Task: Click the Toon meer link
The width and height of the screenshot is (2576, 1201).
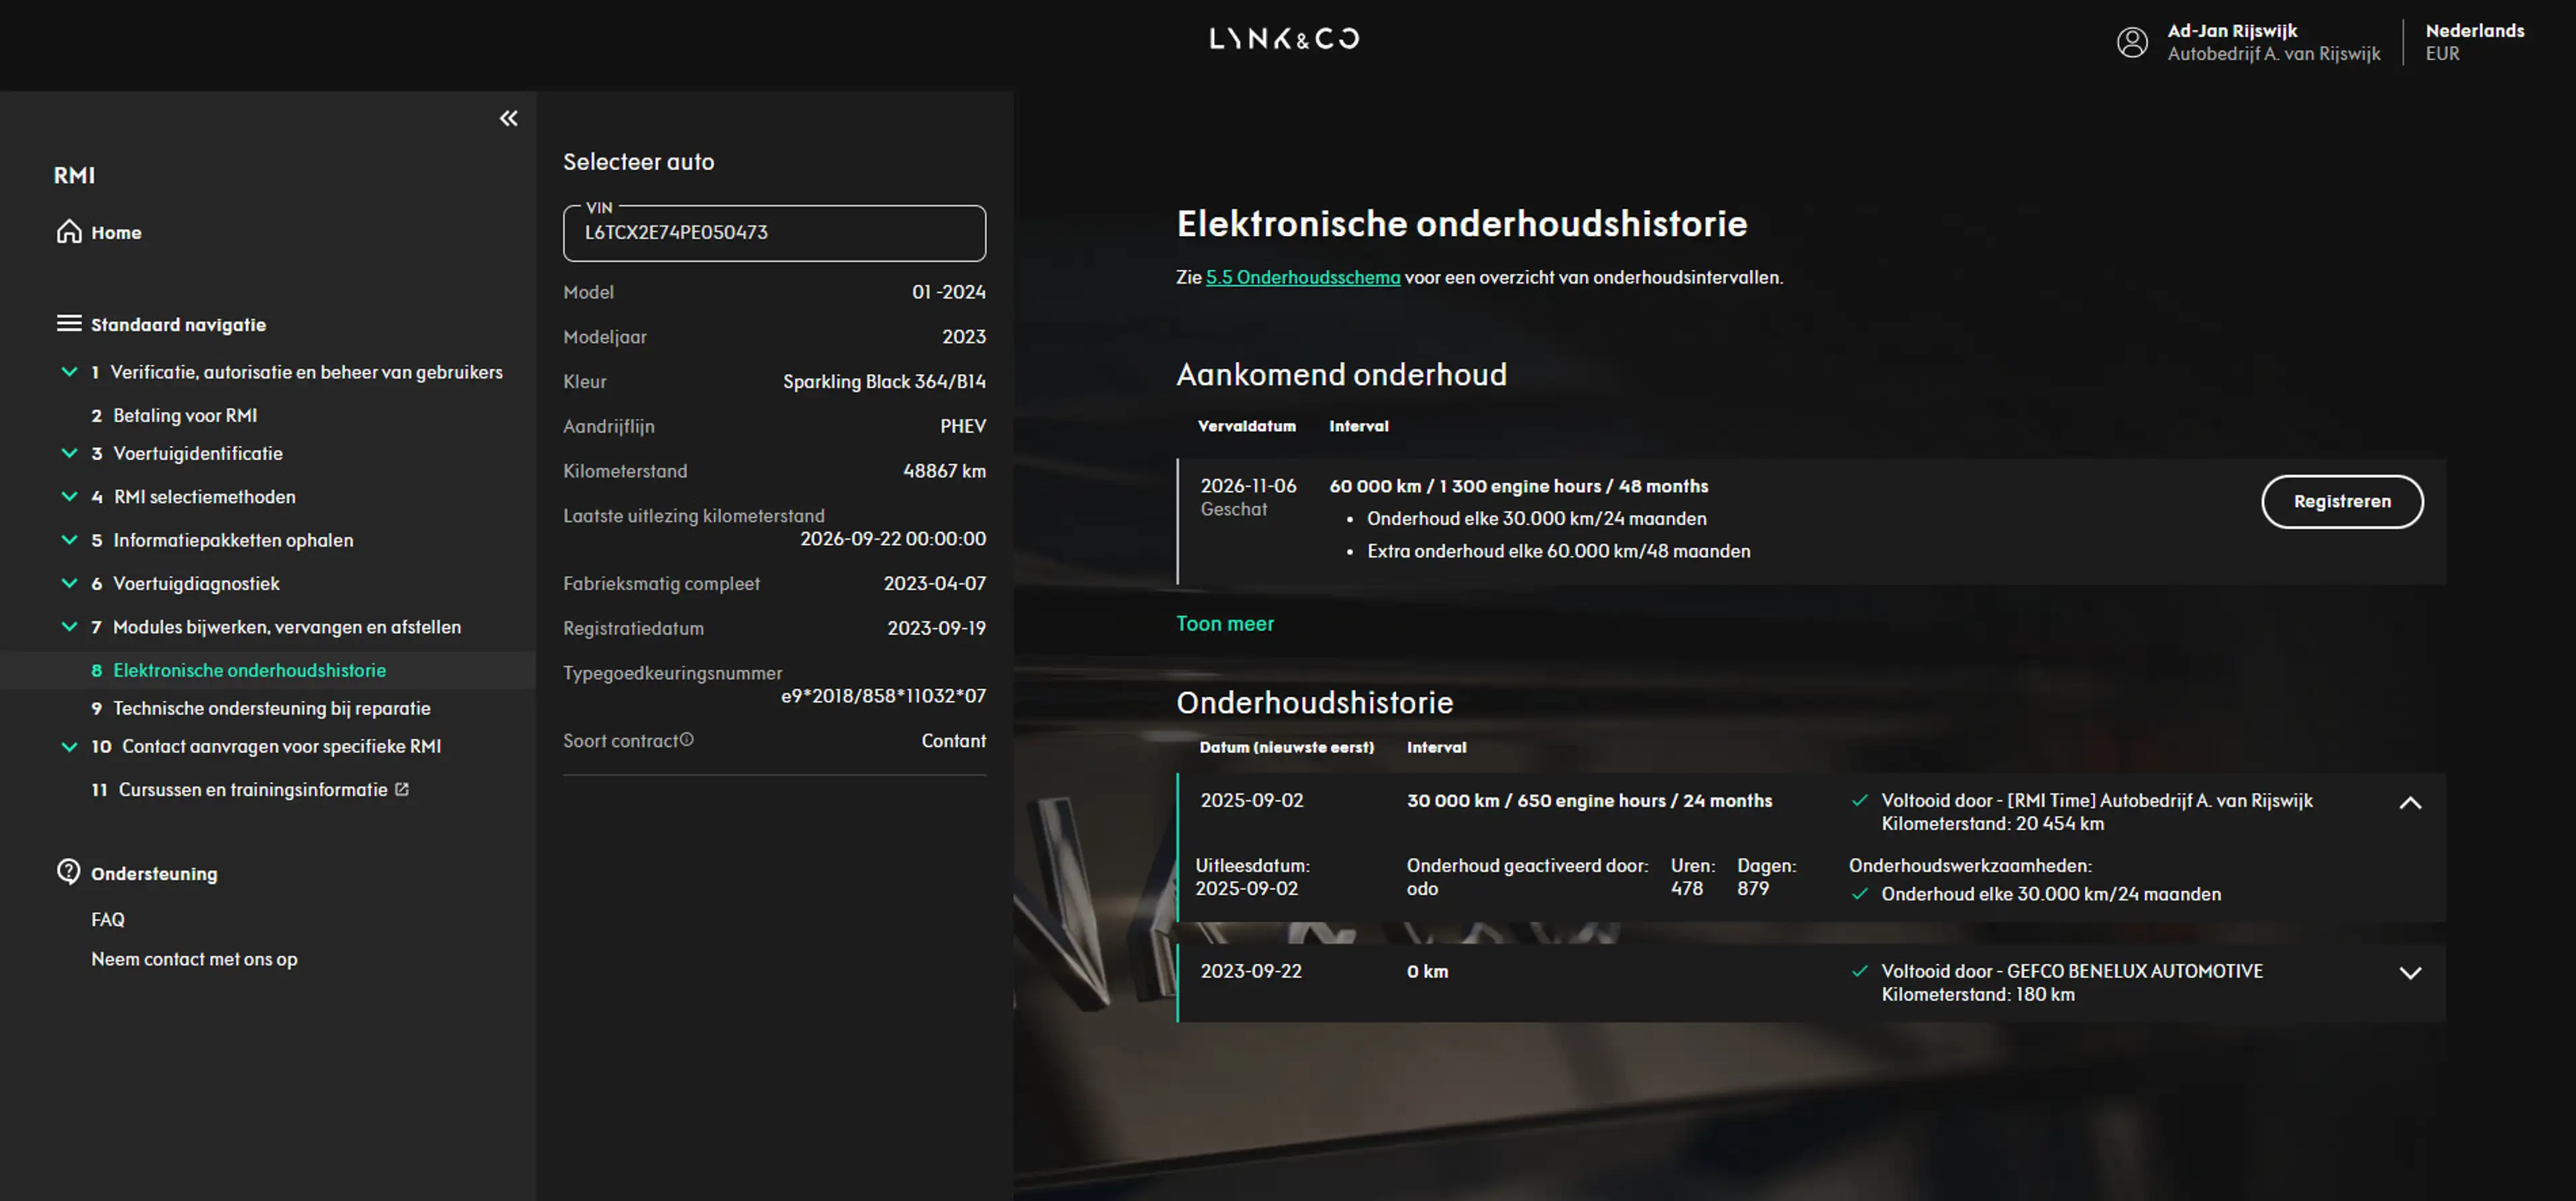Action: point(1224,623)
